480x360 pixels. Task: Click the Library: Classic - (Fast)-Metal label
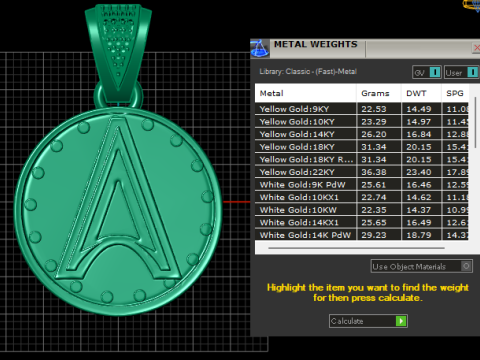(x=308, y=72)
